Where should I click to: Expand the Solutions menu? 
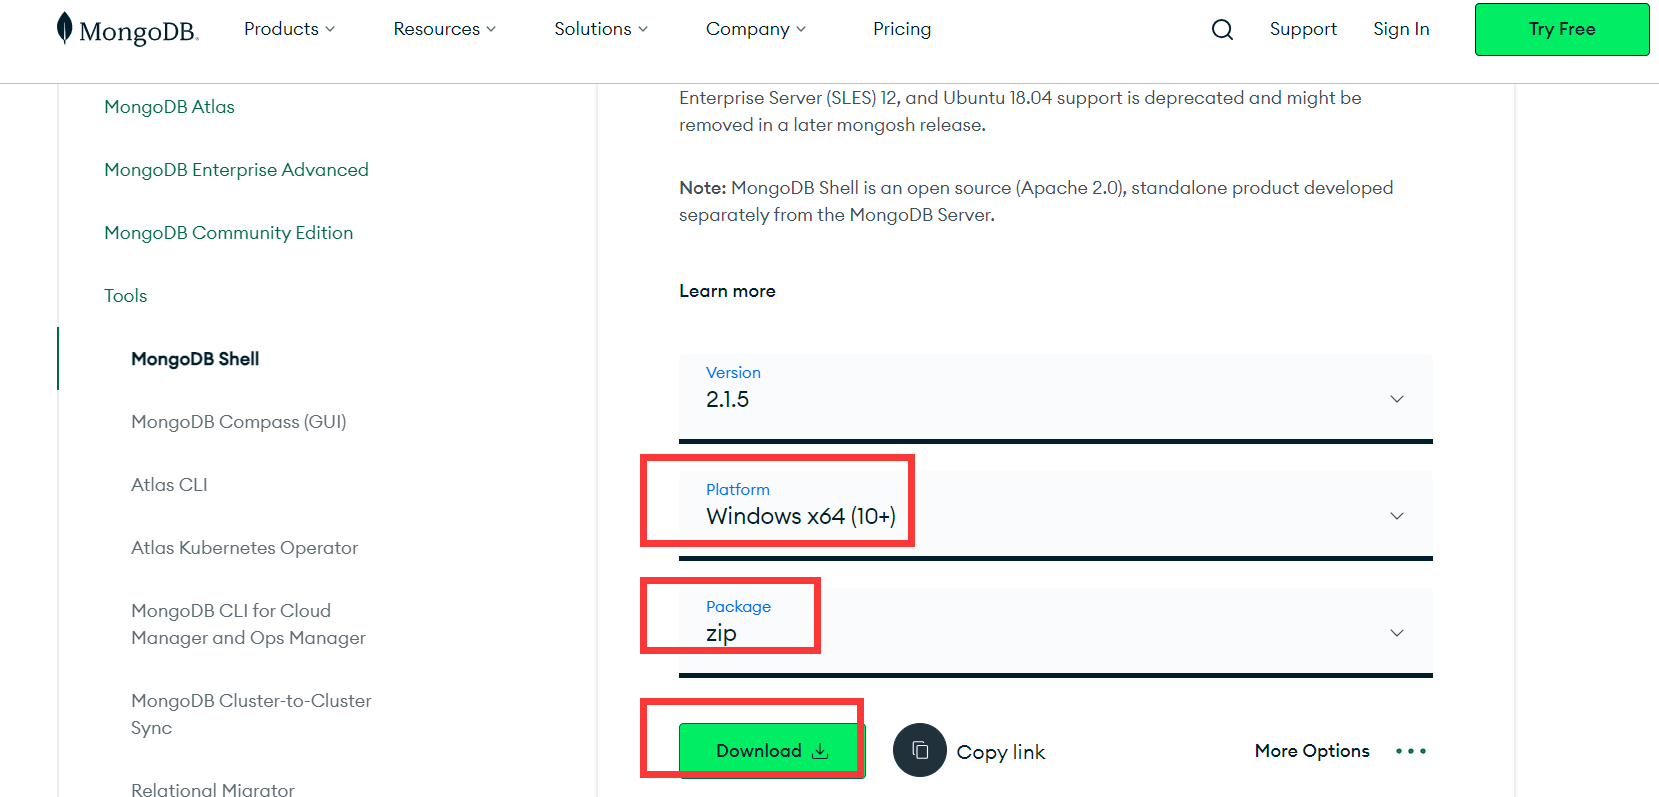coord(601,29)
